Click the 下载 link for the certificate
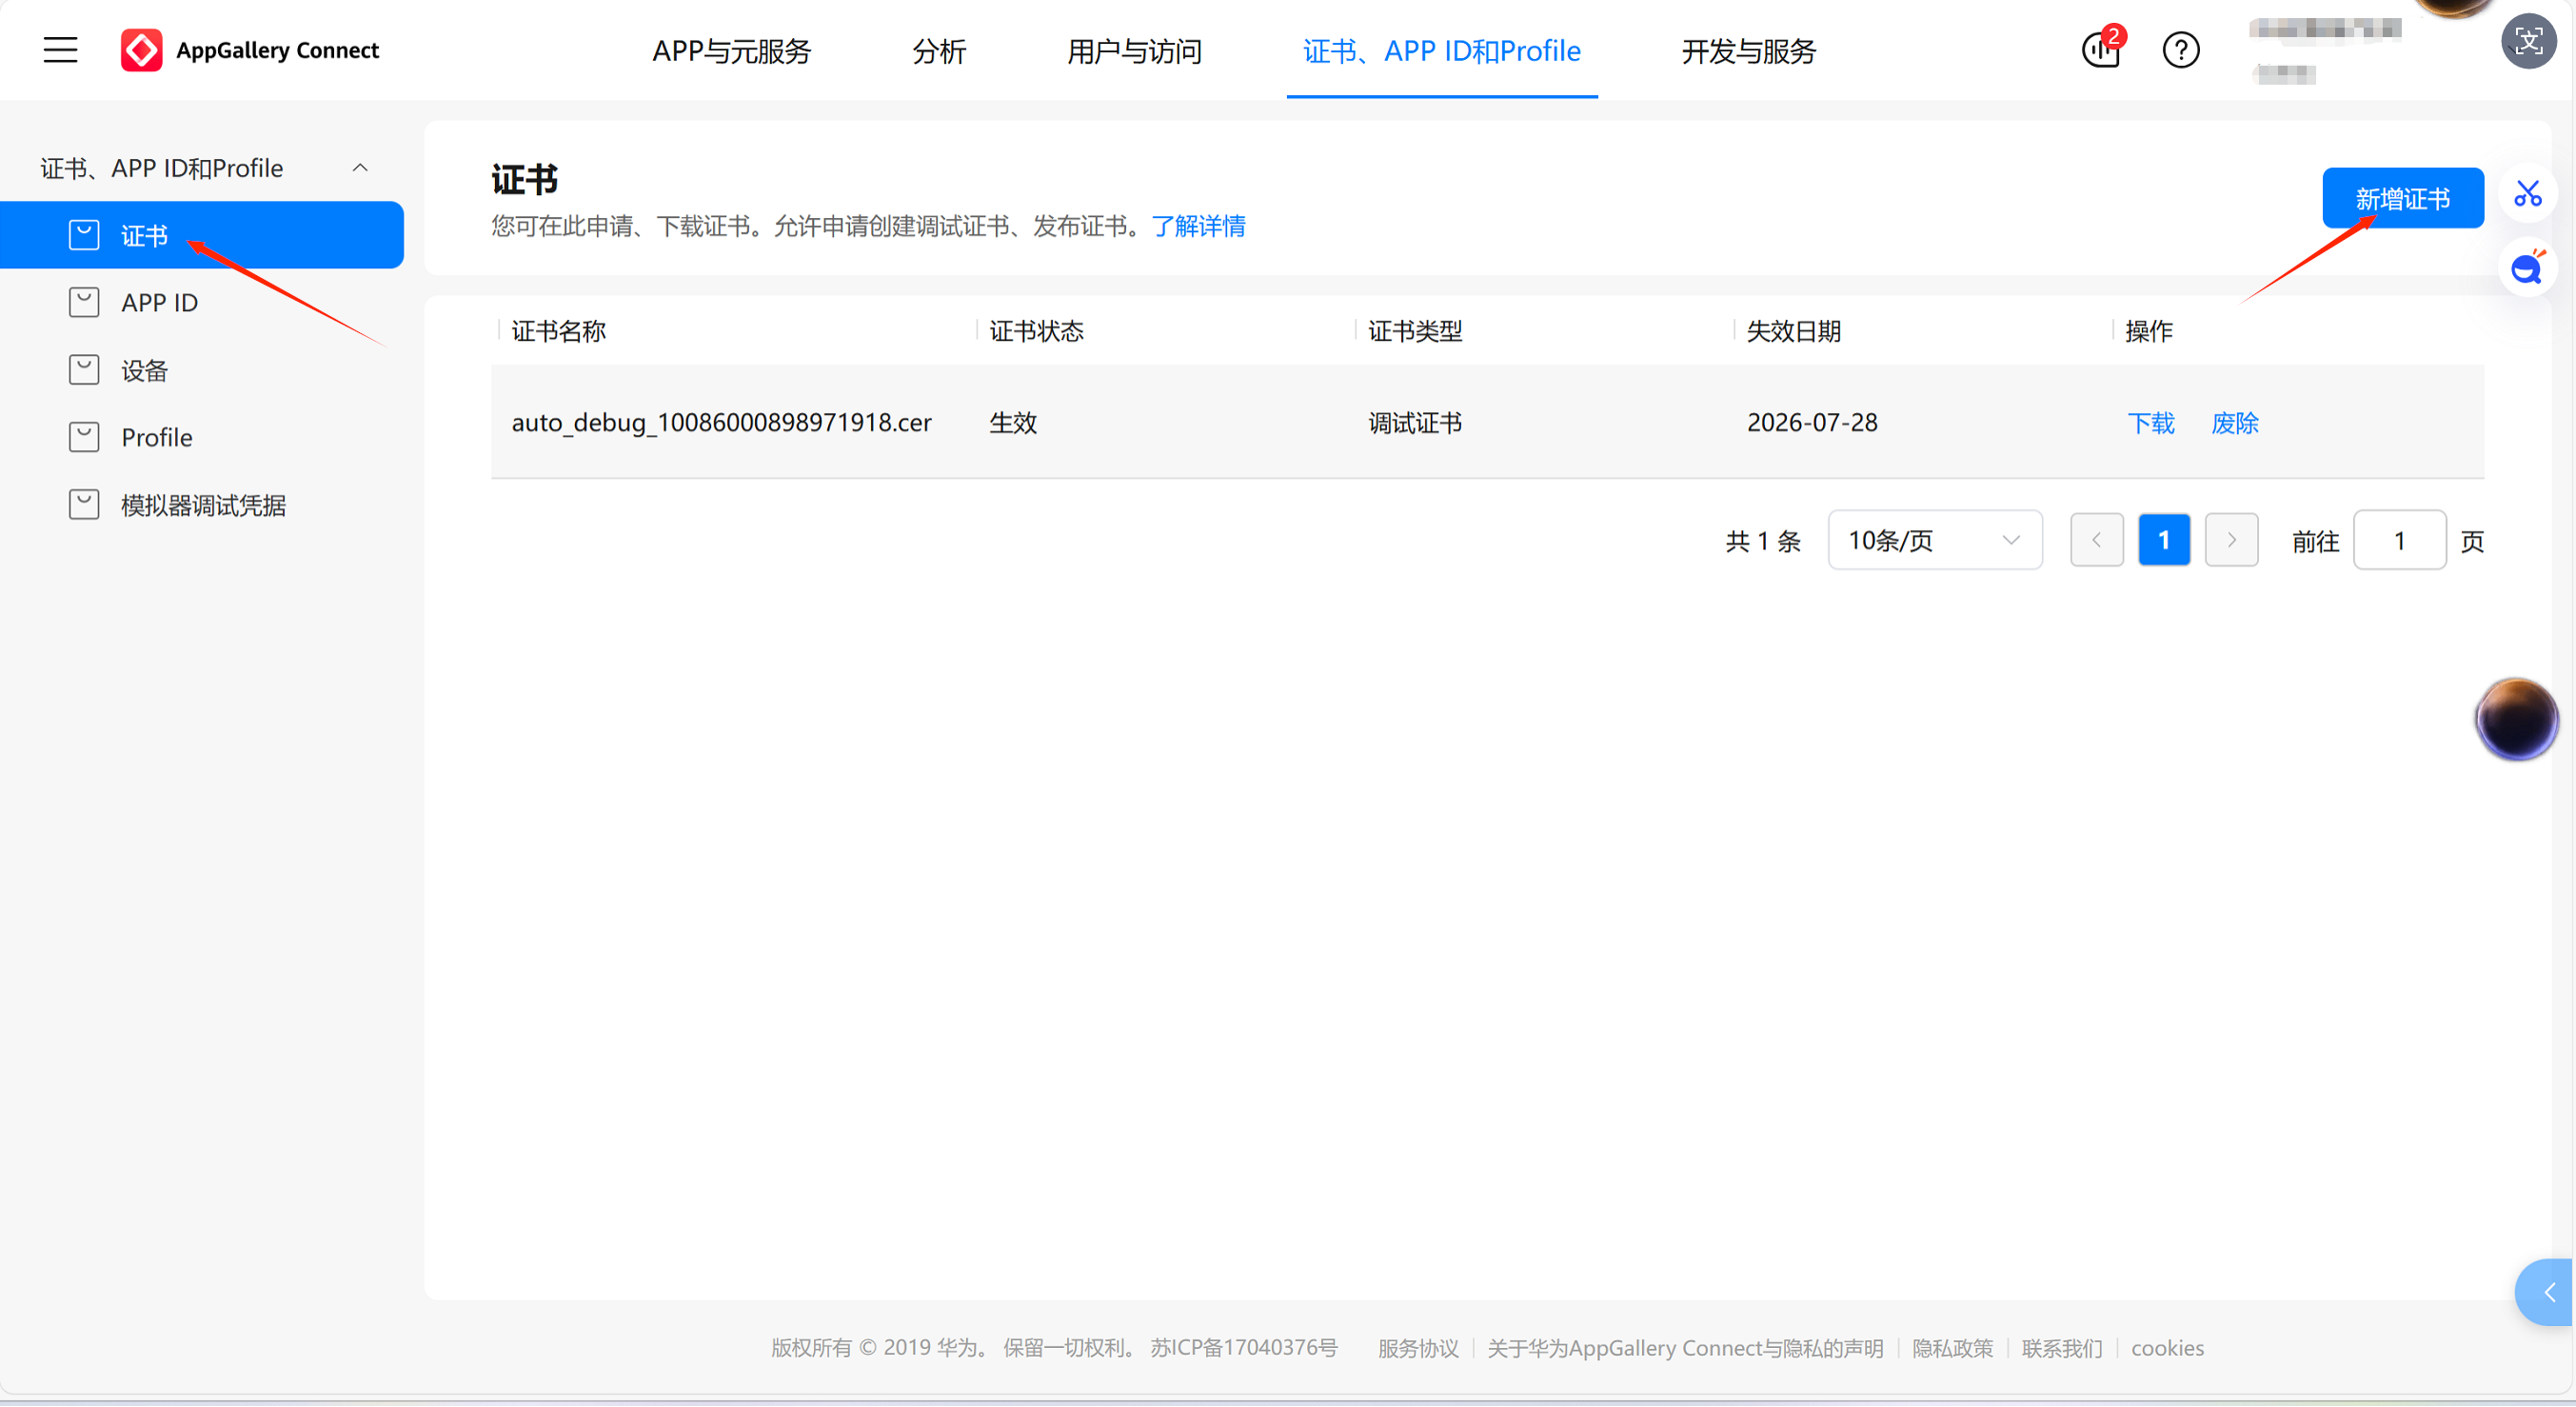The height and width of the screenshot is (1407, 2576). click(2150, 423)
